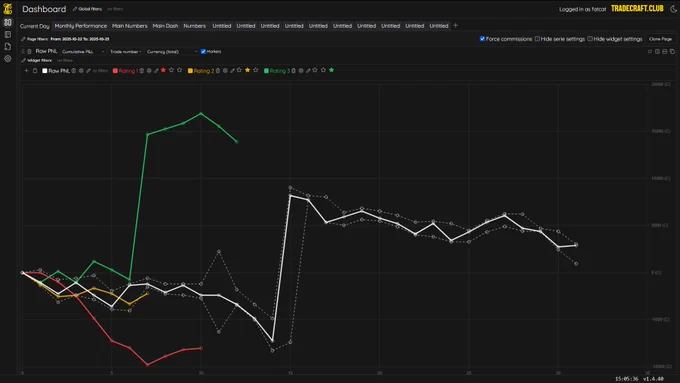
Task: Click the white Raw PNL color swatch
Action: [x=45, y=71]
